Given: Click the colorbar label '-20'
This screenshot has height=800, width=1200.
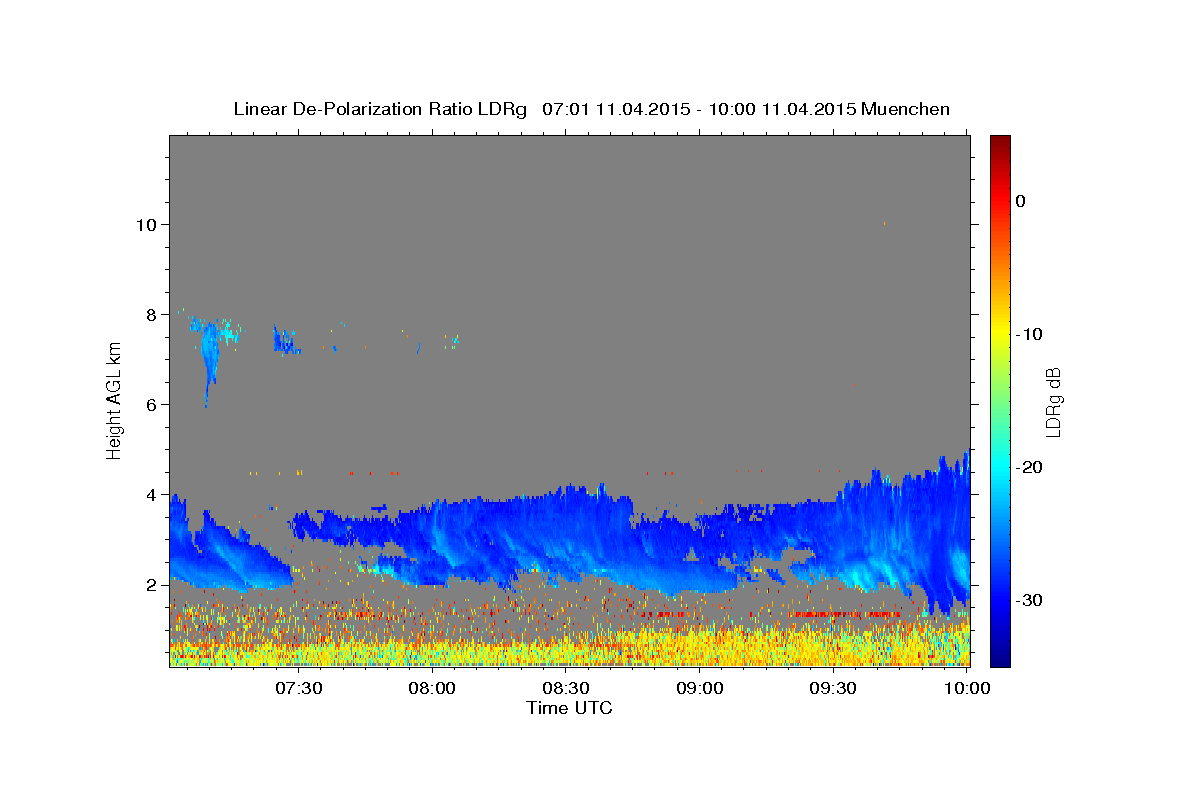Looking at the screenshot, I should pyautogui.click(x=1031, y=467).
